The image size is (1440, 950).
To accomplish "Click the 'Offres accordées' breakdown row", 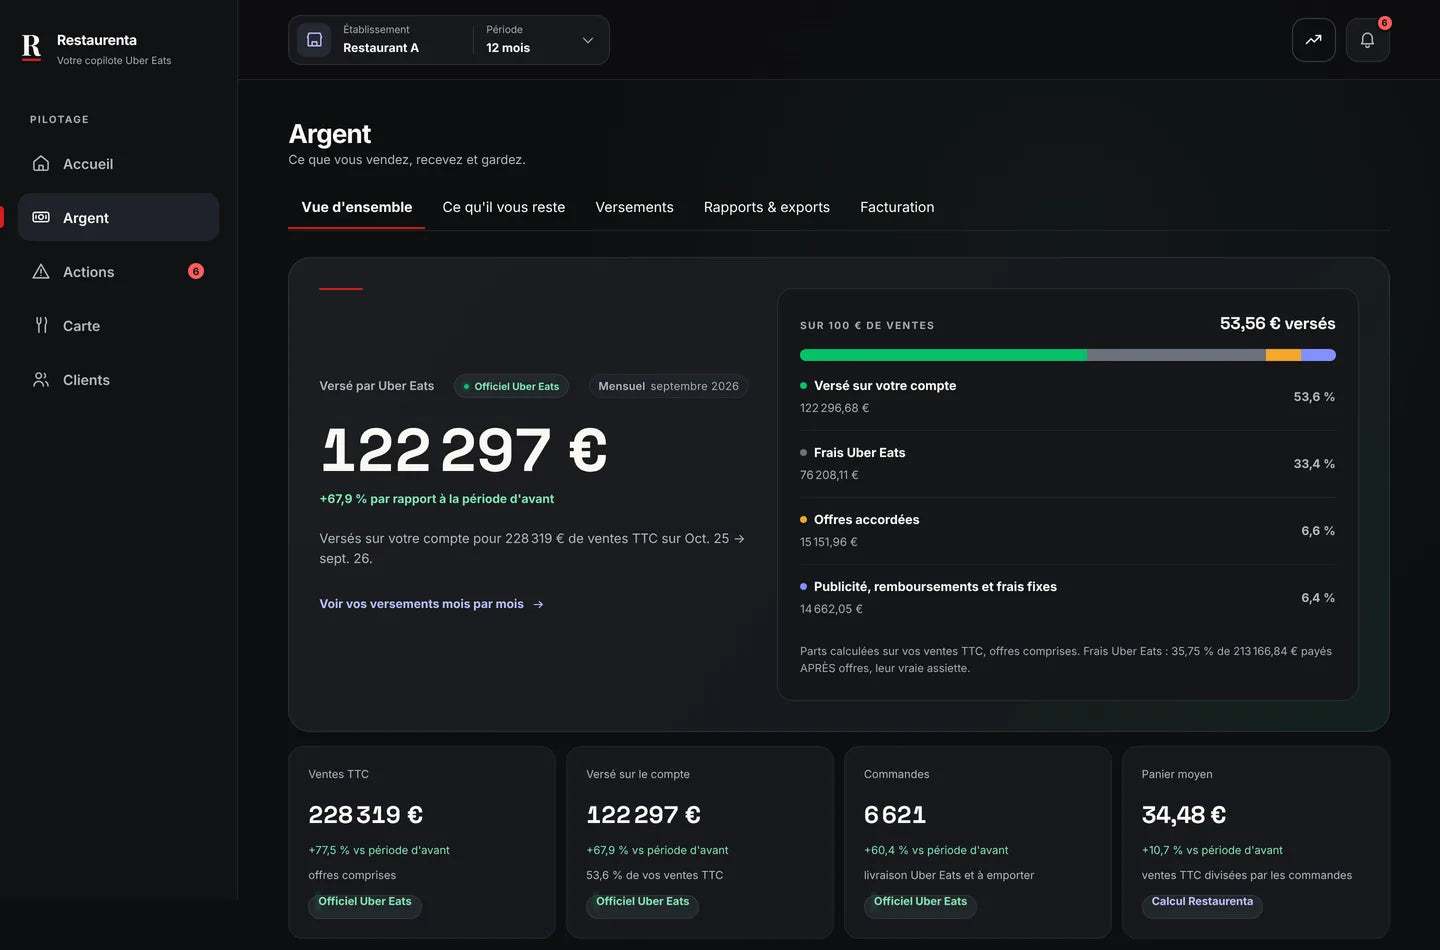I will (x=1067, y=530).
